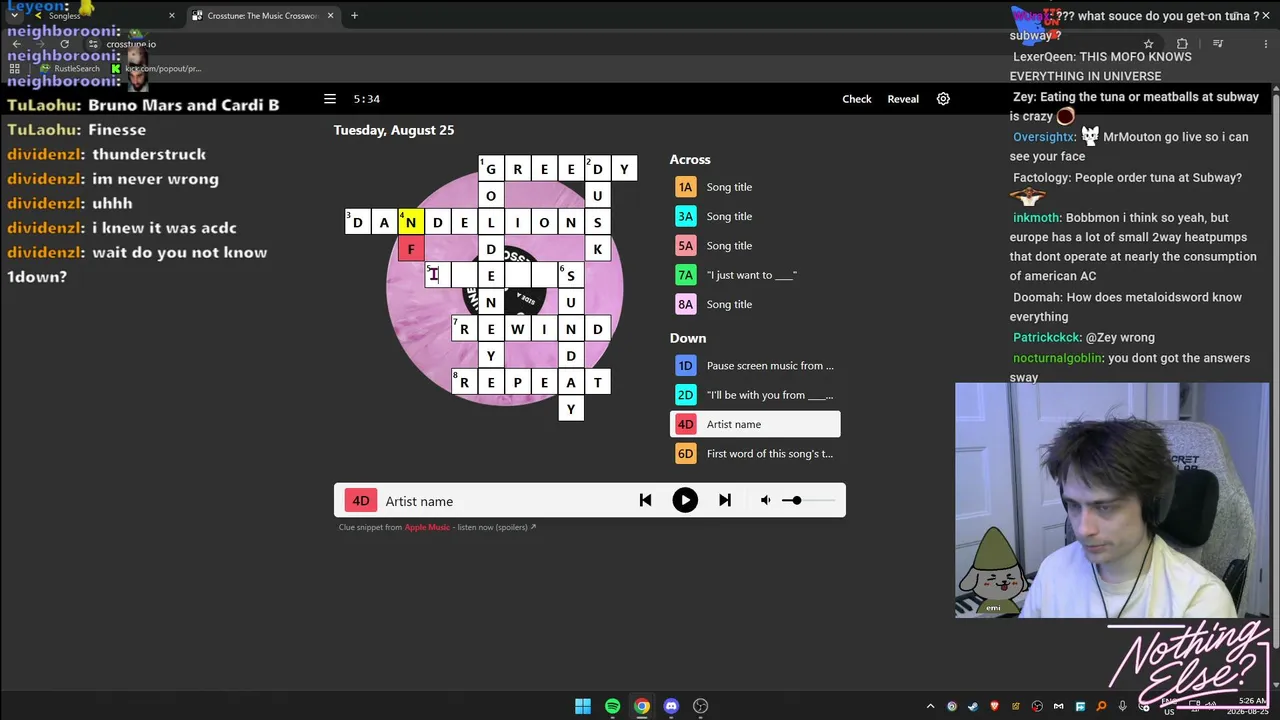This screenshot has width=1280, height=720.
Task: Skip to the next clue
Action: pos(725,500)
